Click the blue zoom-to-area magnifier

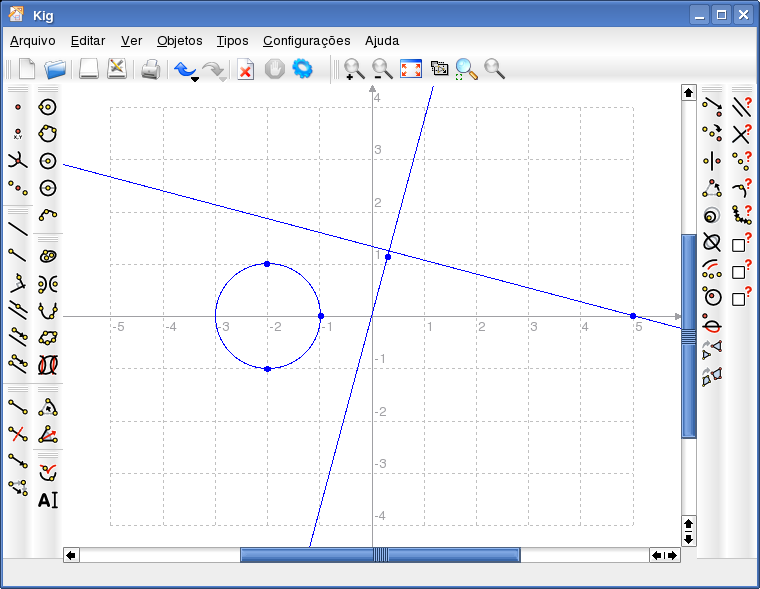click(x=466, y=69)
